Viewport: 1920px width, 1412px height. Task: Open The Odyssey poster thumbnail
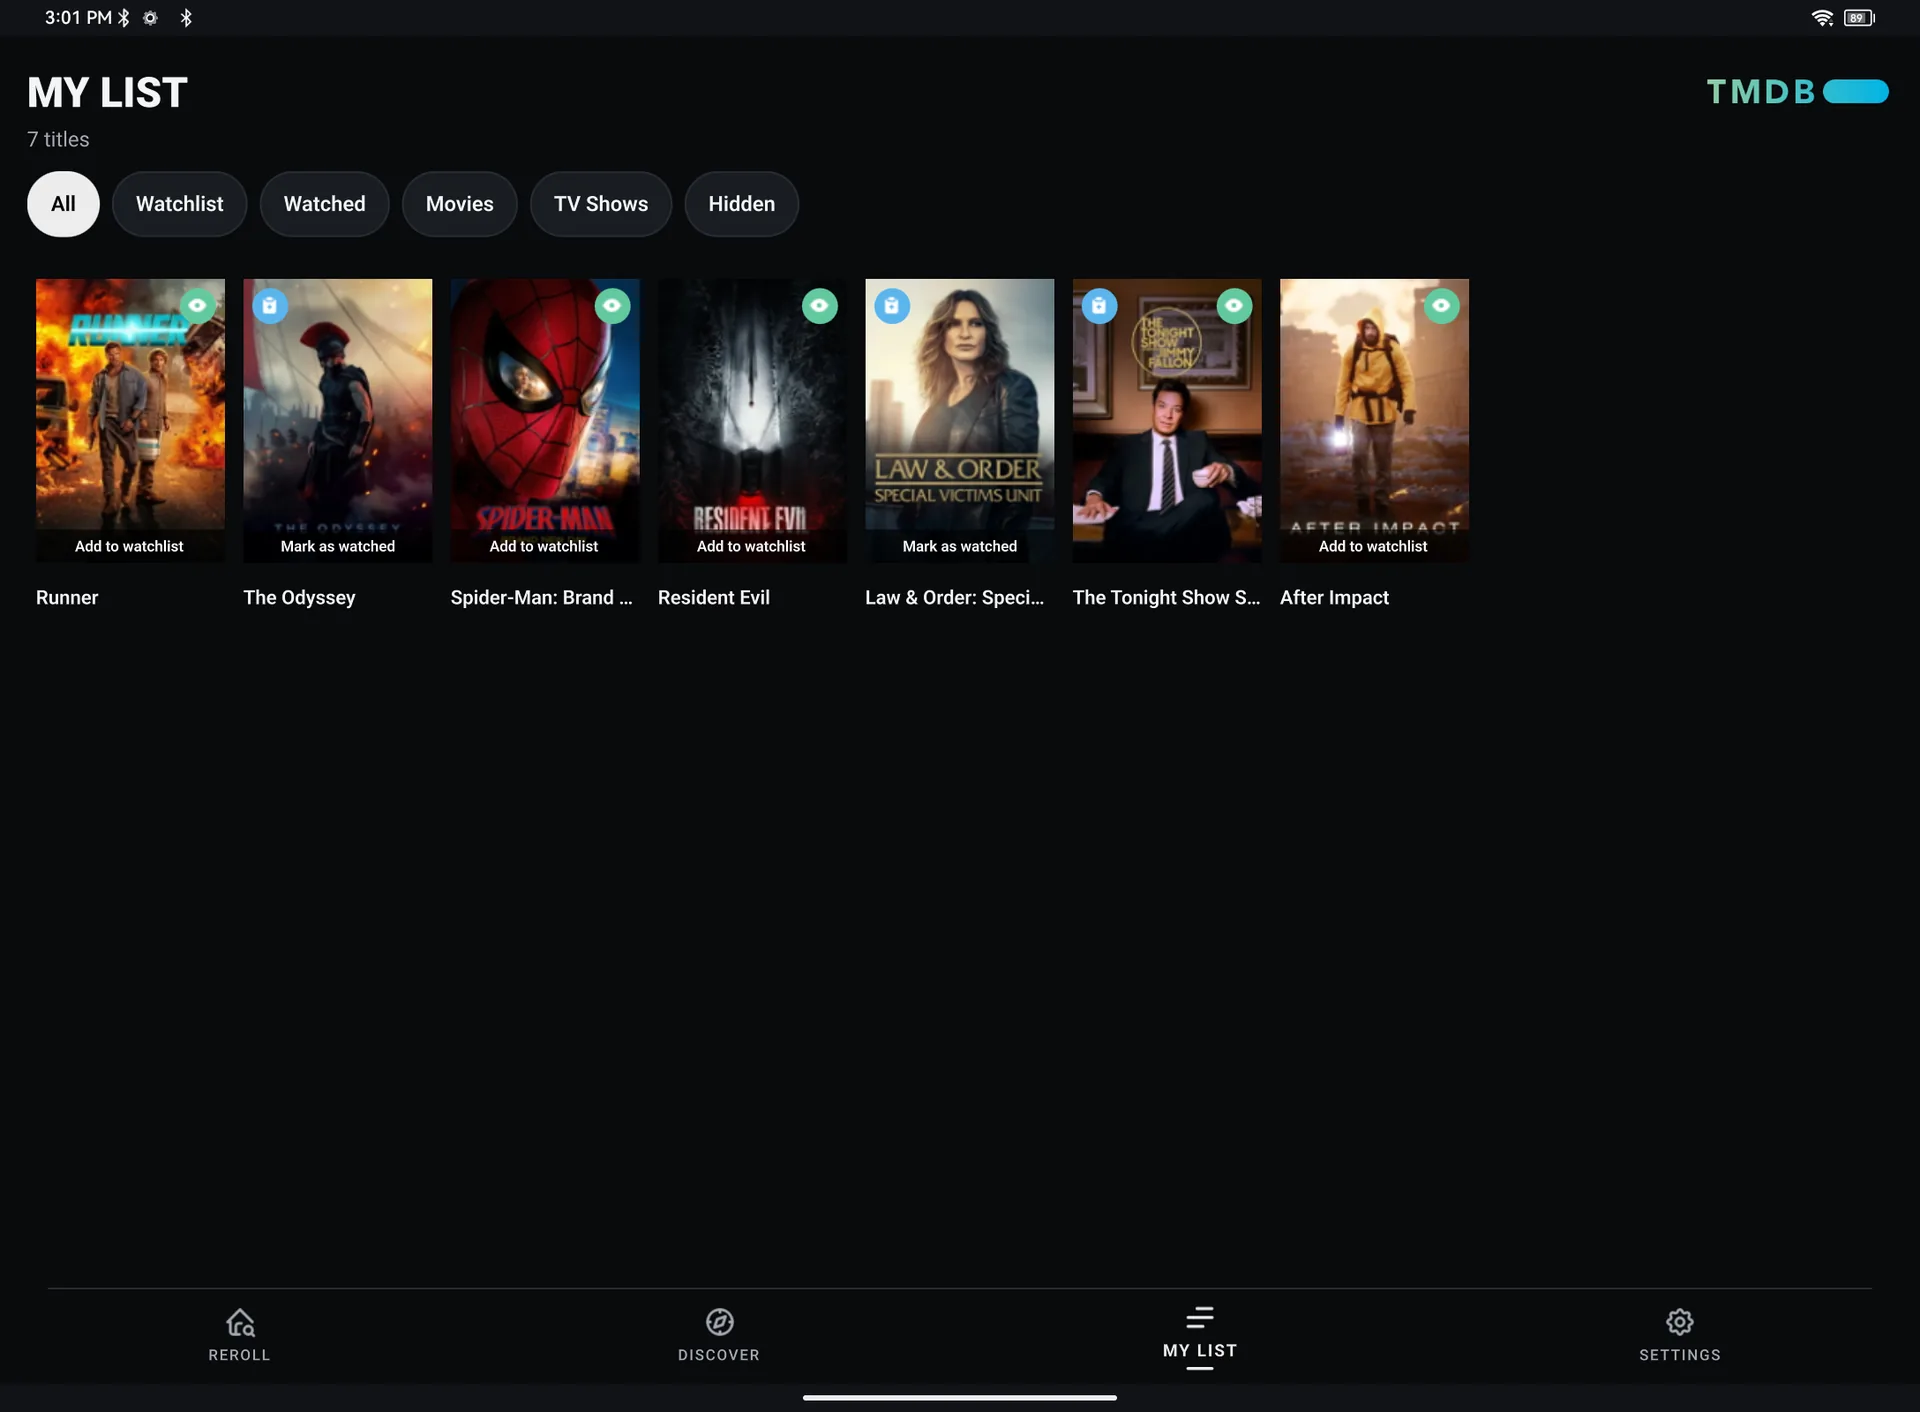(x=338, y=420)
